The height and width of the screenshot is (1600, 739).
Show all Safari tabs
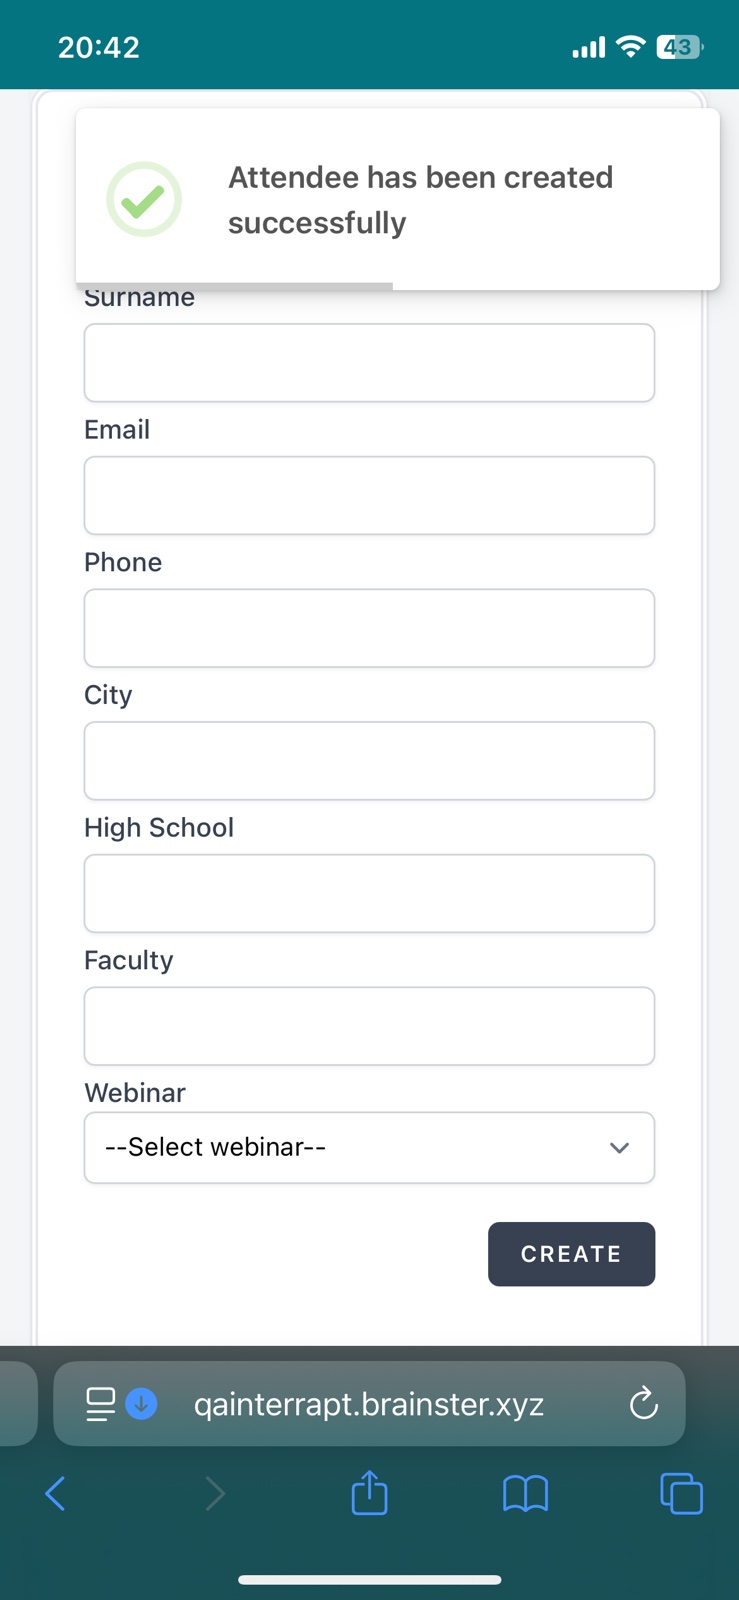click(681, 1494)
